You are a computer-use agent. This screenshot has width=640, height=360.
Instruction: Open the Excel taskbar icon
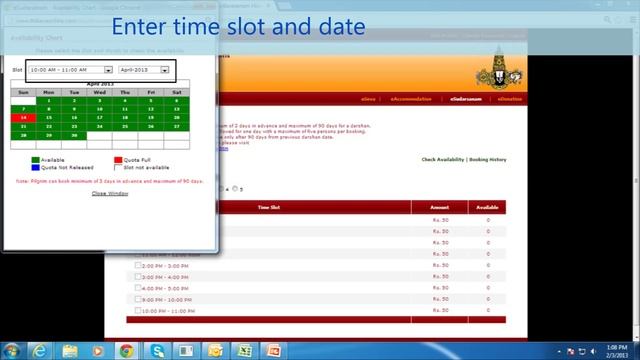[x=244, y=351]
